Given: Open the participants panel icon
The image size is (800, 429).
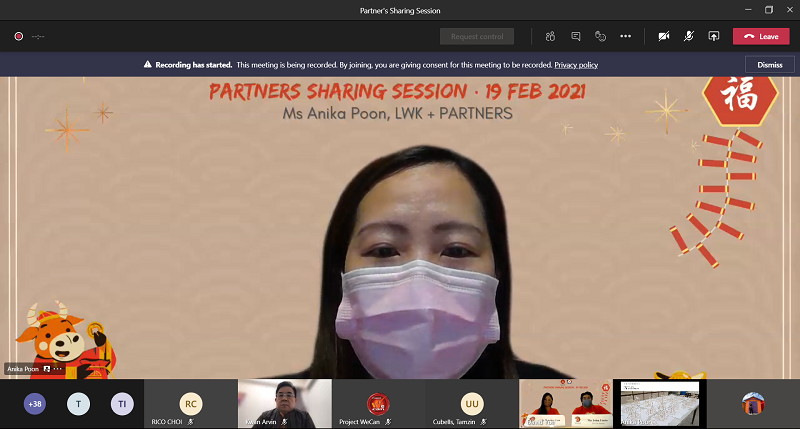Looking at the screenshot, I should (x=550, y=36).
